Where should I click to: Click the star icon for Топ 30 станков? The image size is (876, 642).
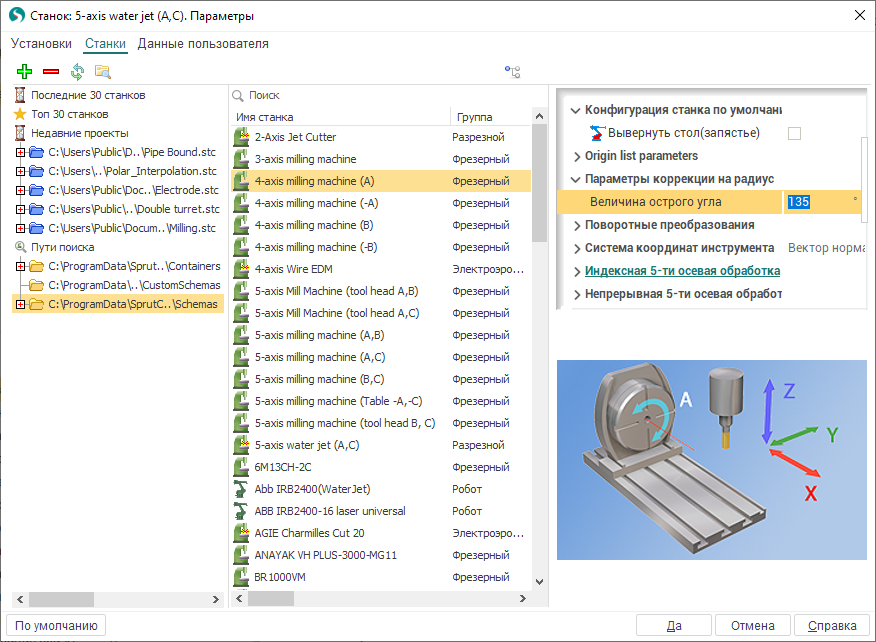click(20, 114)
